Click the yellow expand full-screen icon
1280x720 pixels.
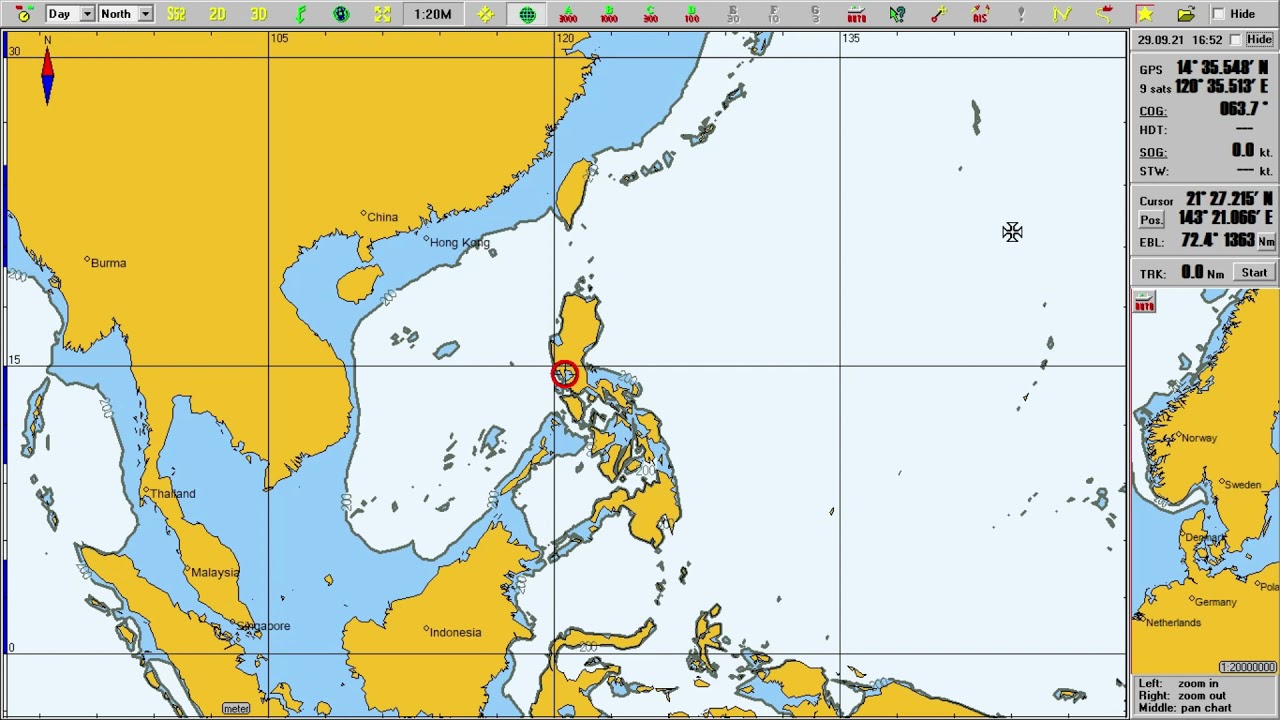coord(382,14)
